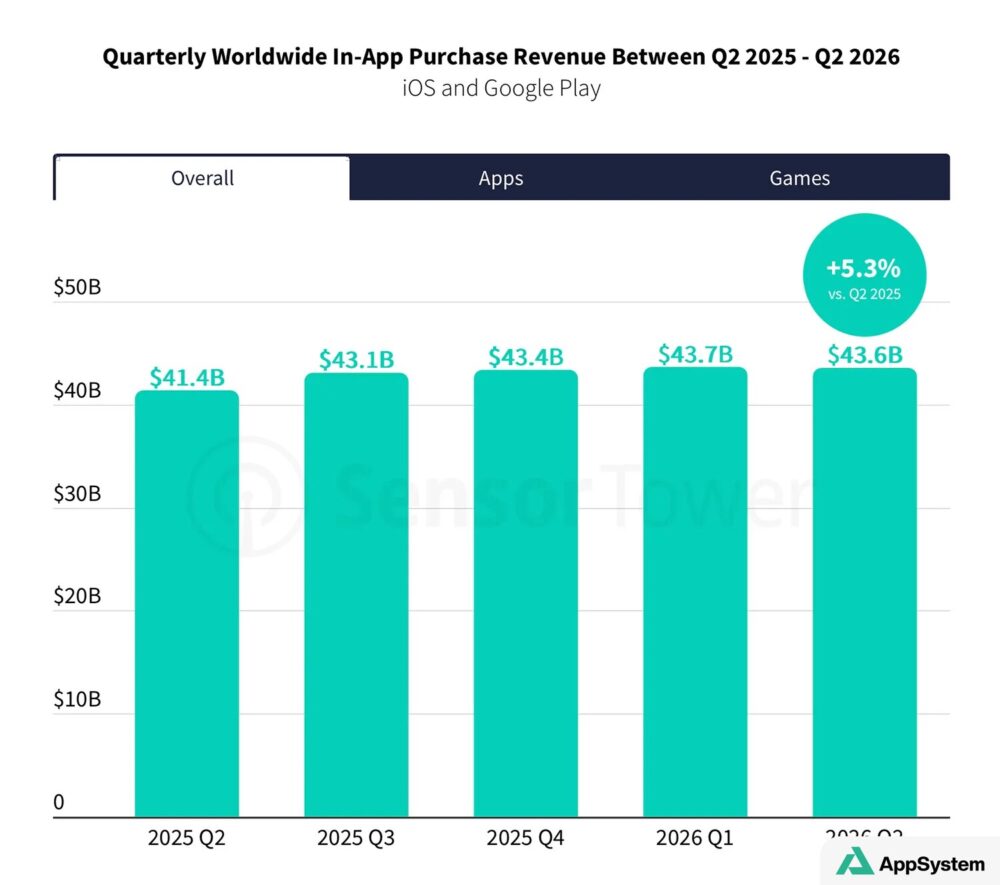Image resolution: width=1000 pixels, height=885 pixels.
Task: Click the $50B y-axis label
Action: tap(77, 287)
